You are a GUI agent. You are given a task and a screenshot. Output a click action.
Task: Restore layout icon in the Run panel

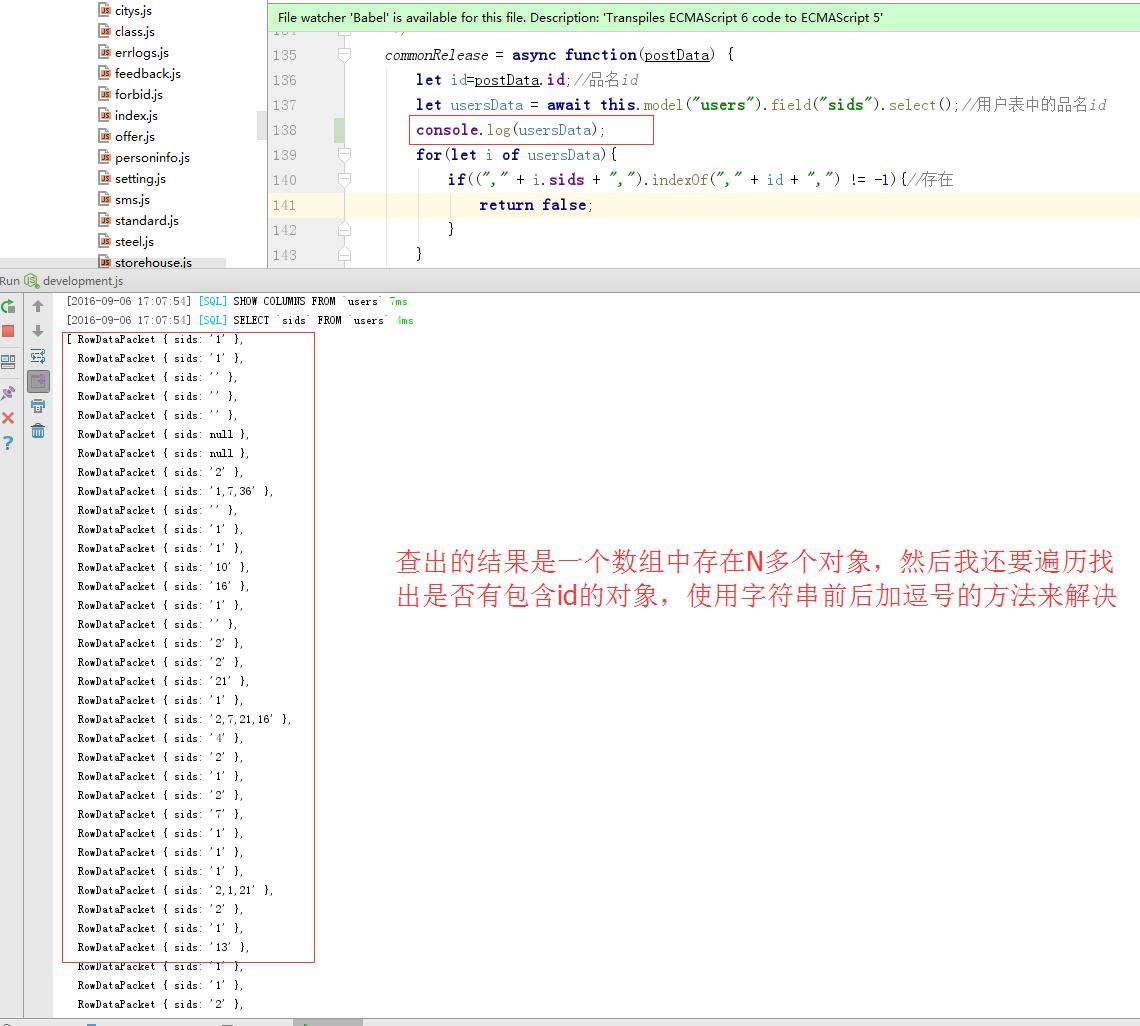pyautogui.click(x=8, y=361)
